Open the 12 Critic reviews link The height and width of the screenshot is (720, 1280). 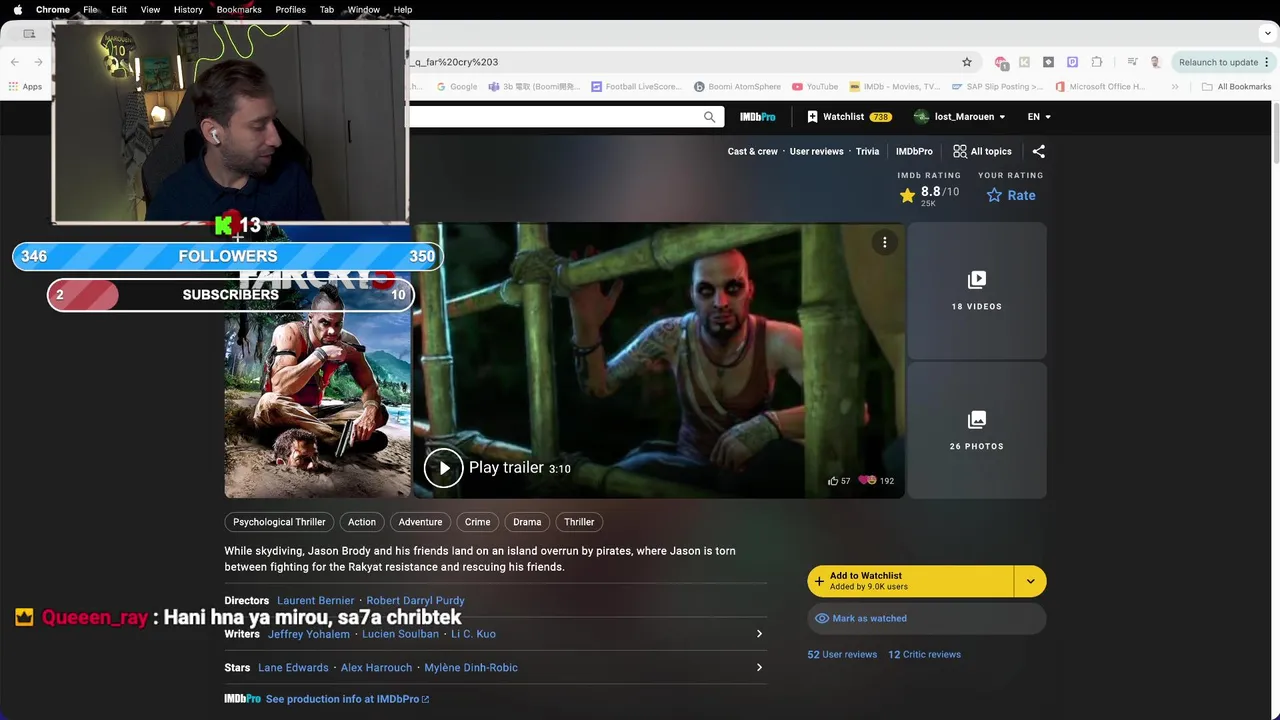[x=924, y=655]
